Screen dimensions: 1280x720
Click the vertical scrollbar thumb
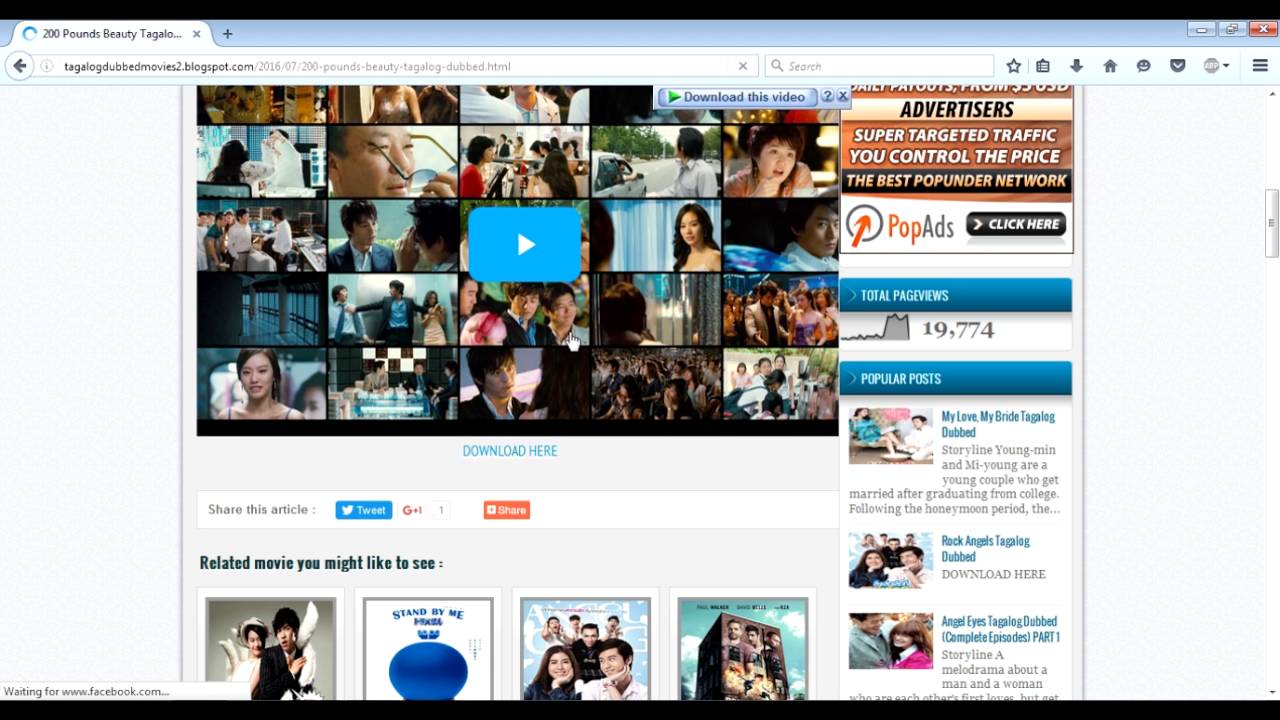(1272, 222)
